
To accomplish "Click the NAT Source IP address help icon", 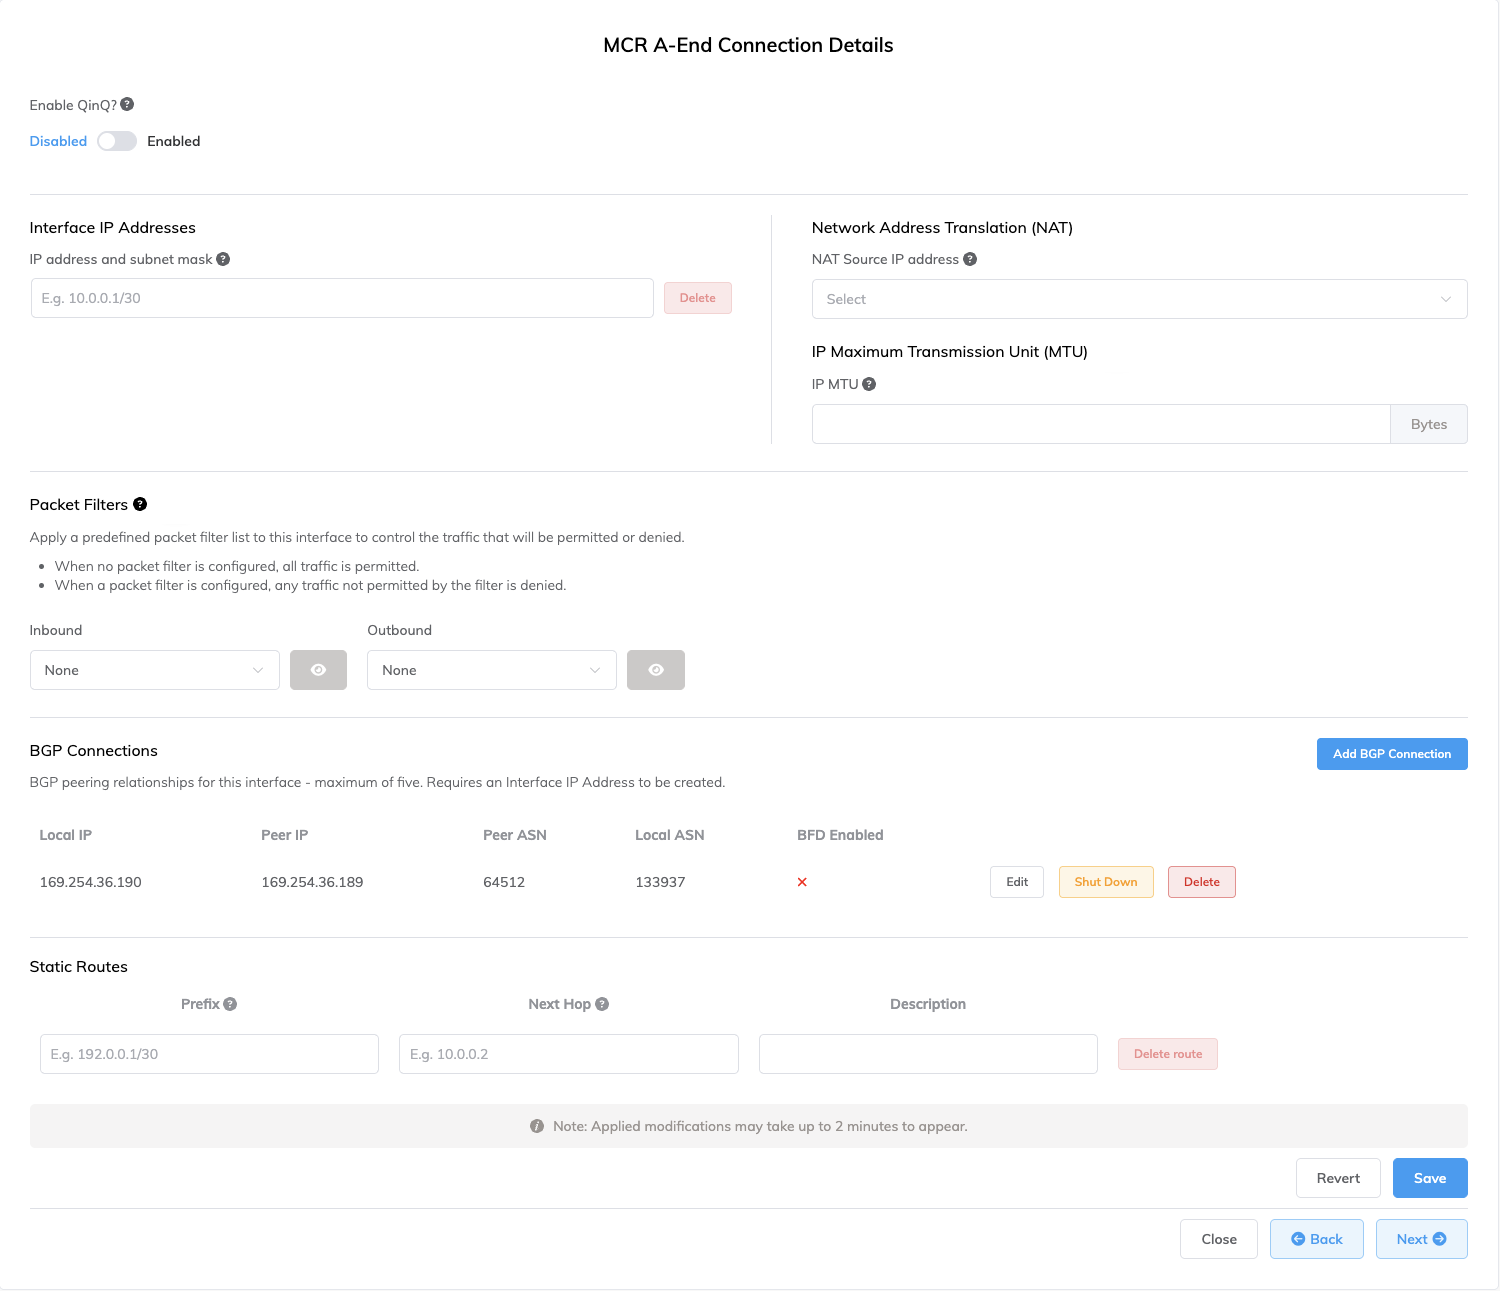I will pyautogui.click(x=970, y=259).
